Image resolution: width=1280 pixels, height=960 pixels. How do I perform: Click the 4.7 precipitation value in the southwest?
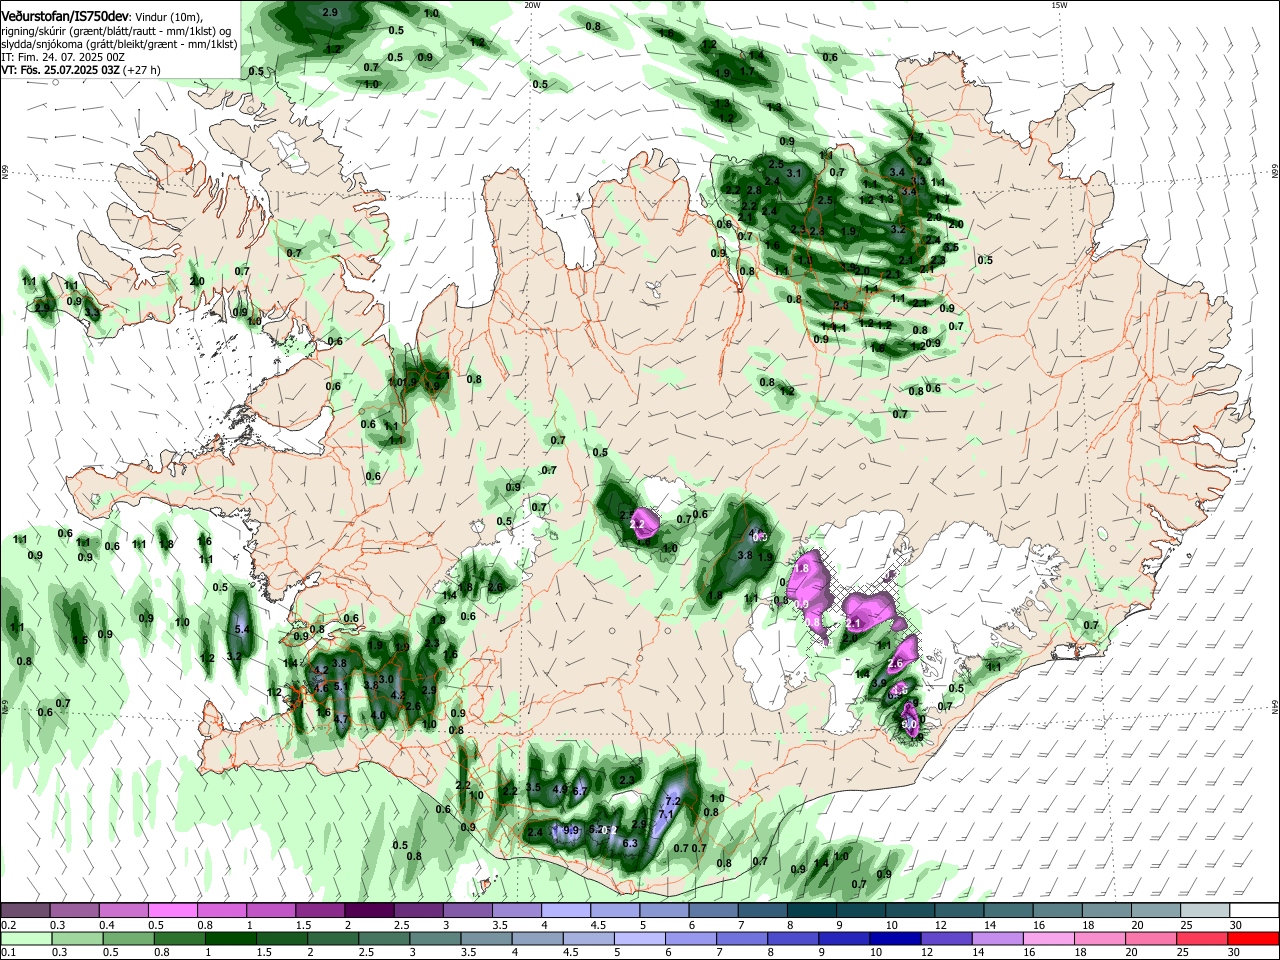(x=340, y=719)
